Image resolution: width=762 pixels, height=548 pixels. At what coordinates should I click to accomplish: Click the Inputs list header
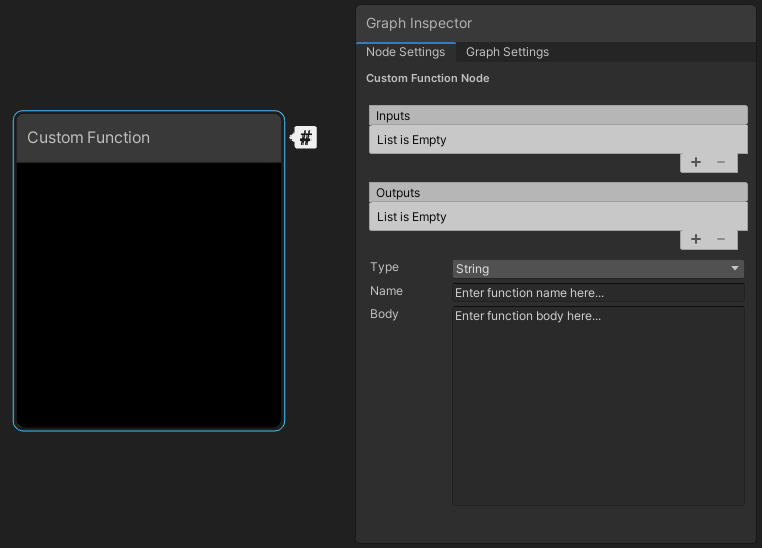pos(558,116)
